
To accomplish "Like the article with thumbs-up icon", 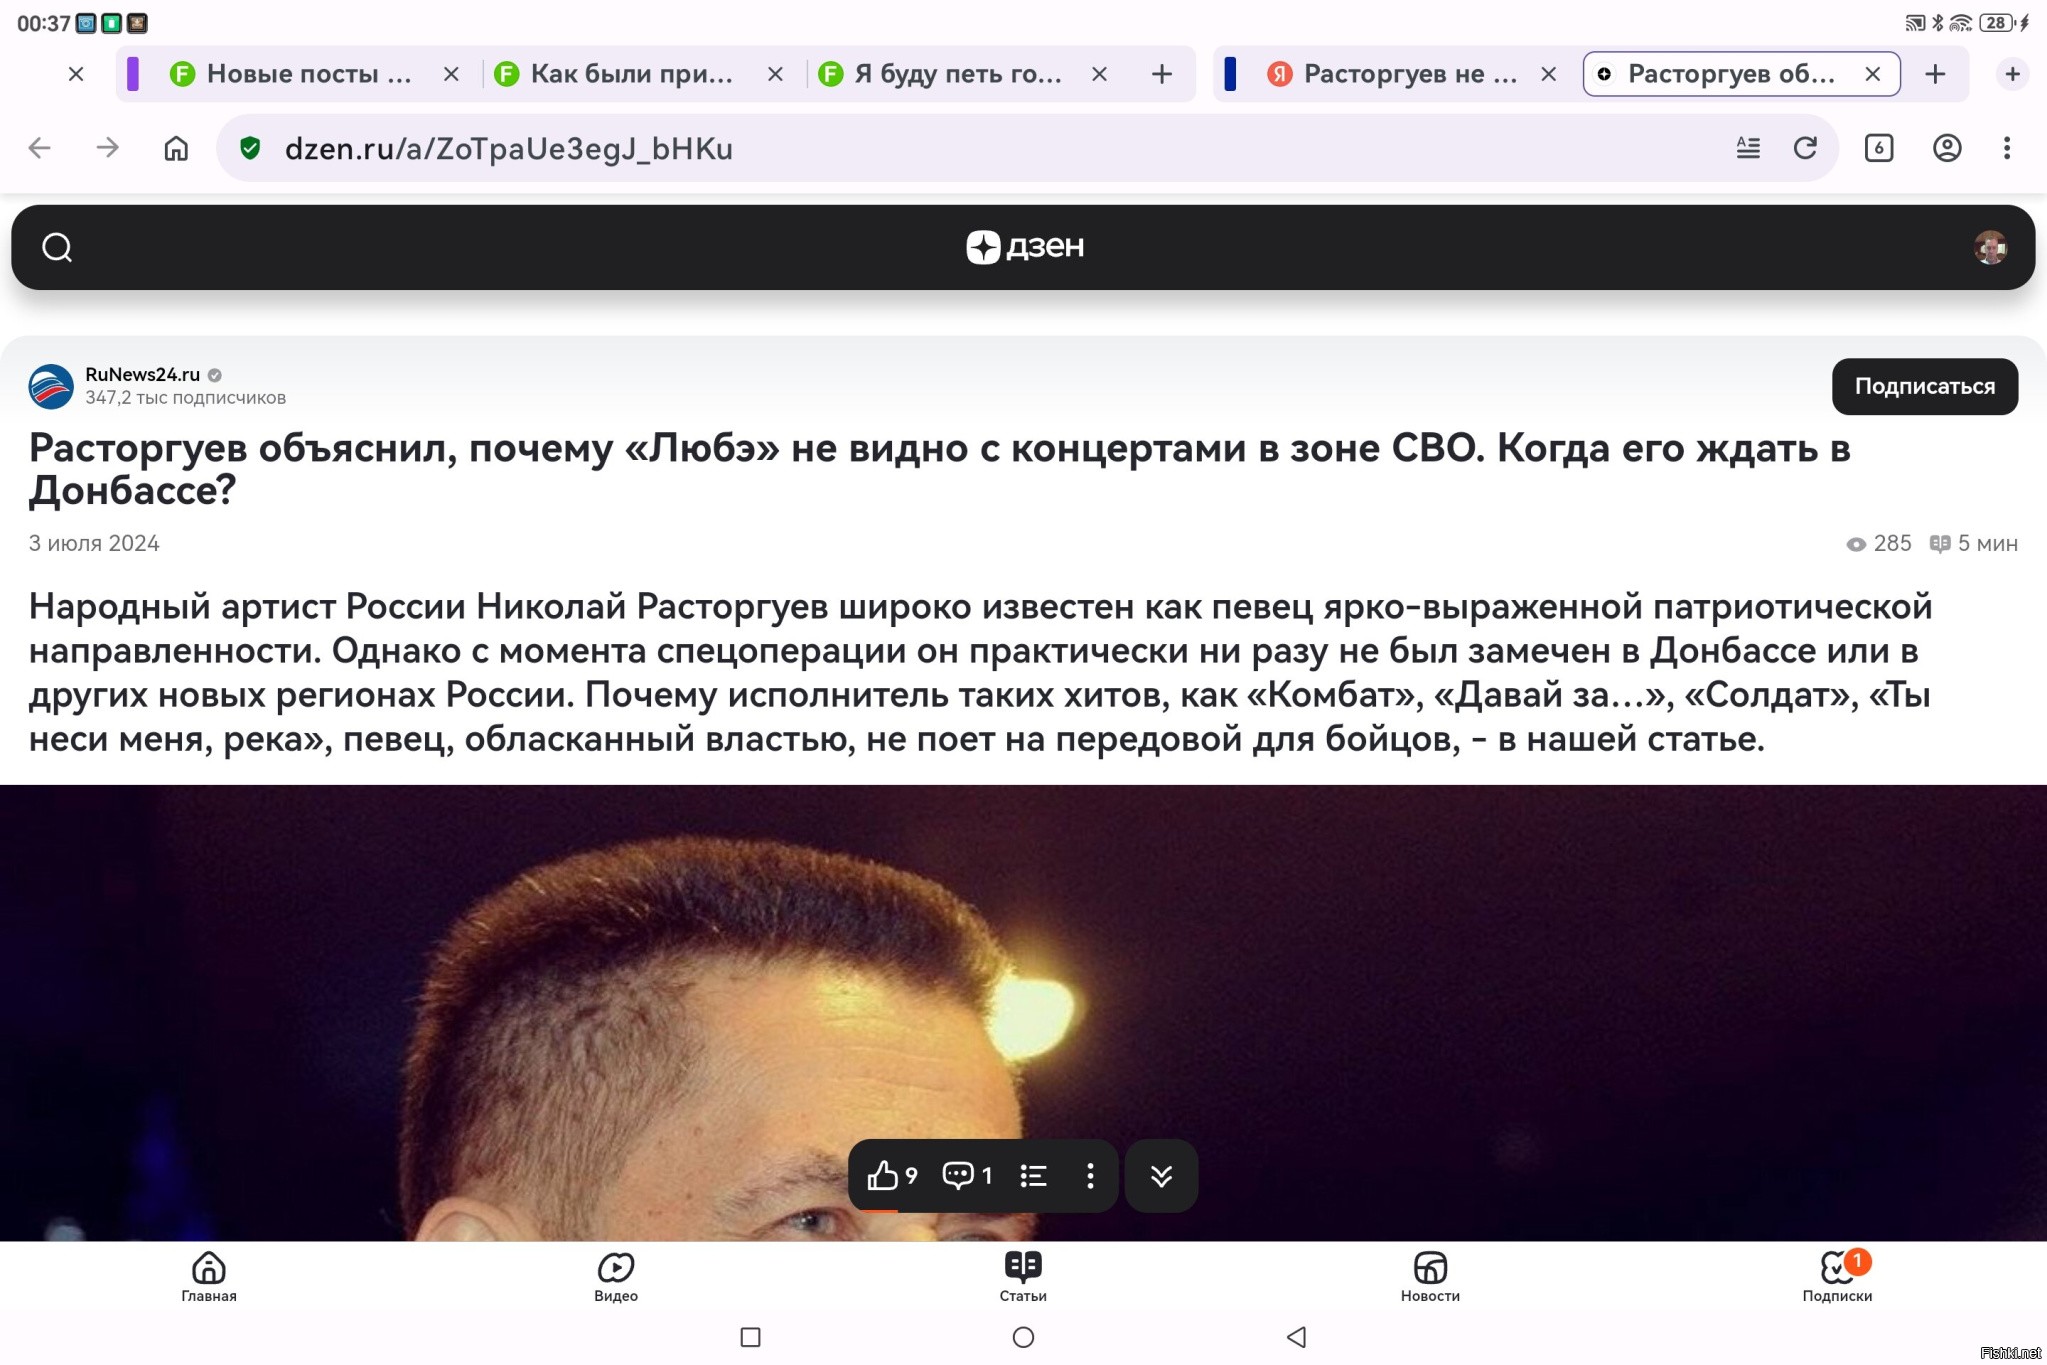I will (x=891, y=1175).
